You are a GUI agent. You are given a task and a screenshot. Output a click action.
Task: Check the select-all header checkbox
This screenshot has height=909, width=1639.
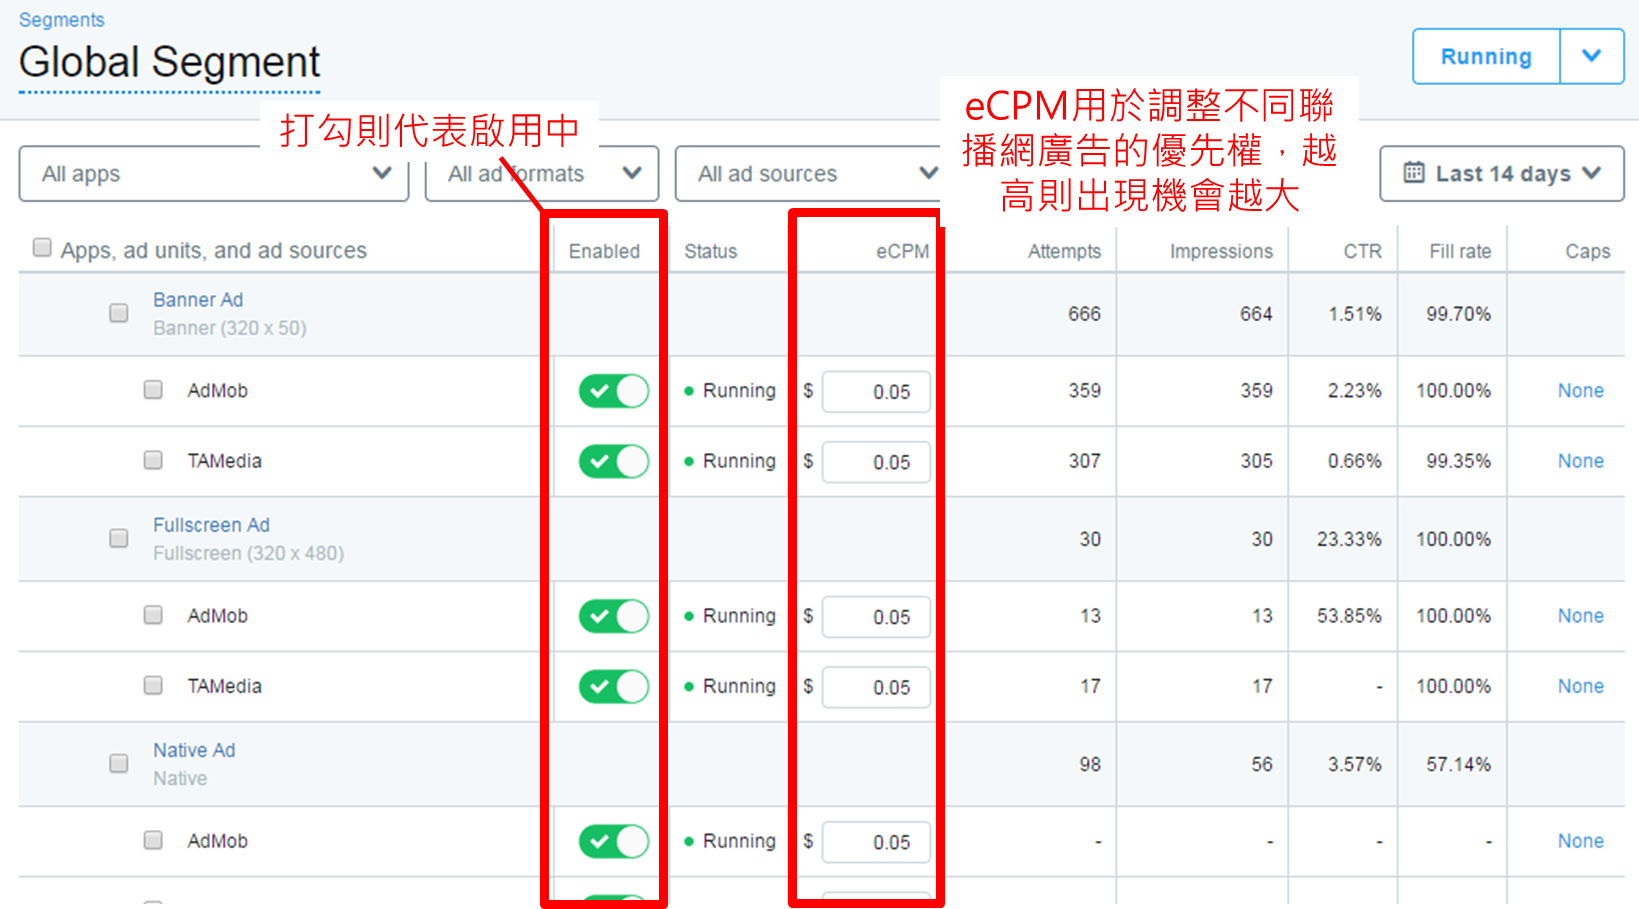point(42,247)
